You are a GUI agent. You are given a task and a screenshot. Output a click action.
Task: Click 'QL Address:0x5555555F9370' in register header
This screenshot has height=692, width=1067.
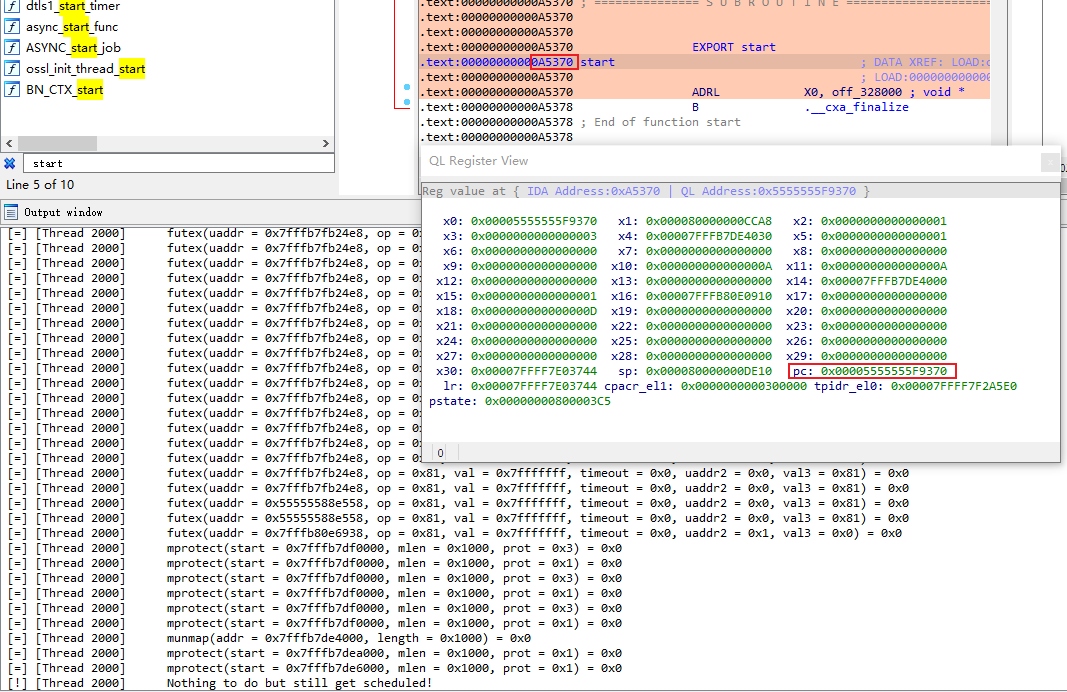coord(768,191)
